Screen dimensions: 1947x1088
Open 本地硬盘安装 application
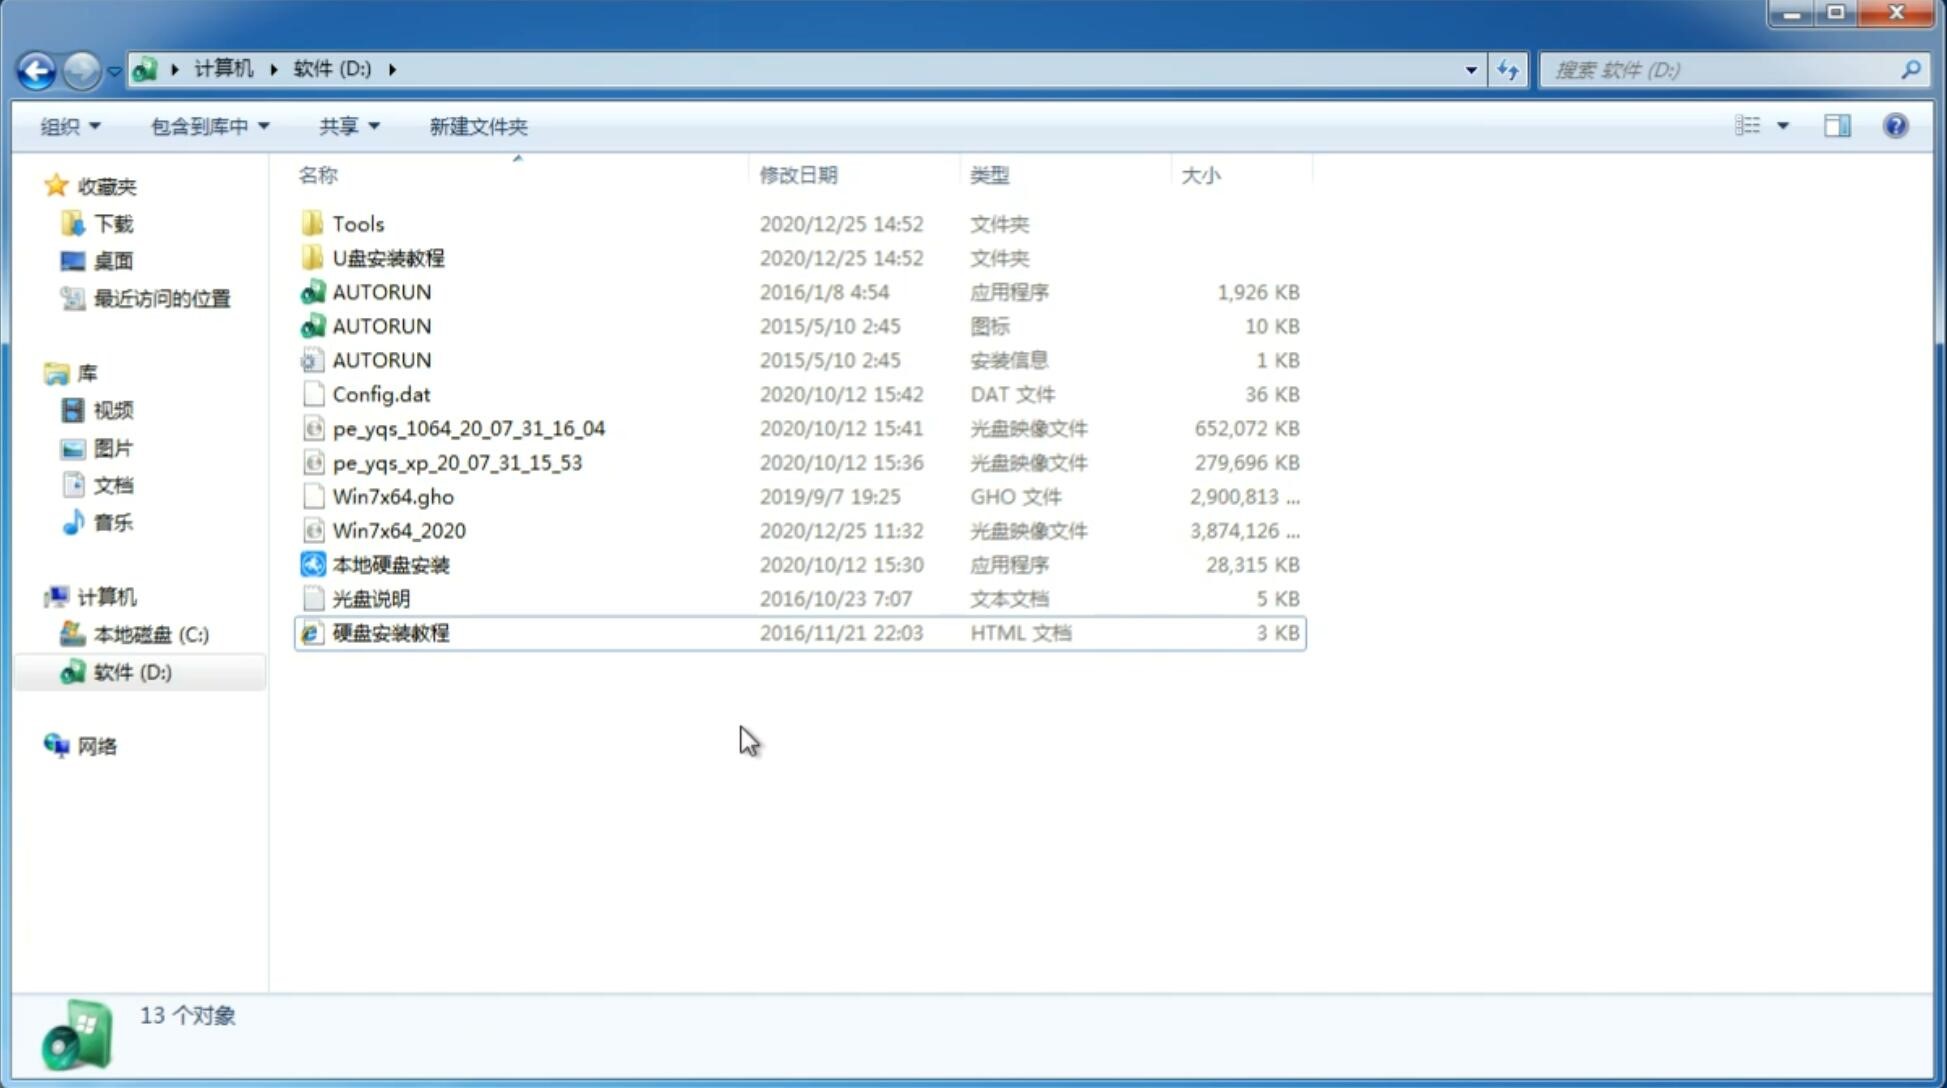[x=390, y=564]
